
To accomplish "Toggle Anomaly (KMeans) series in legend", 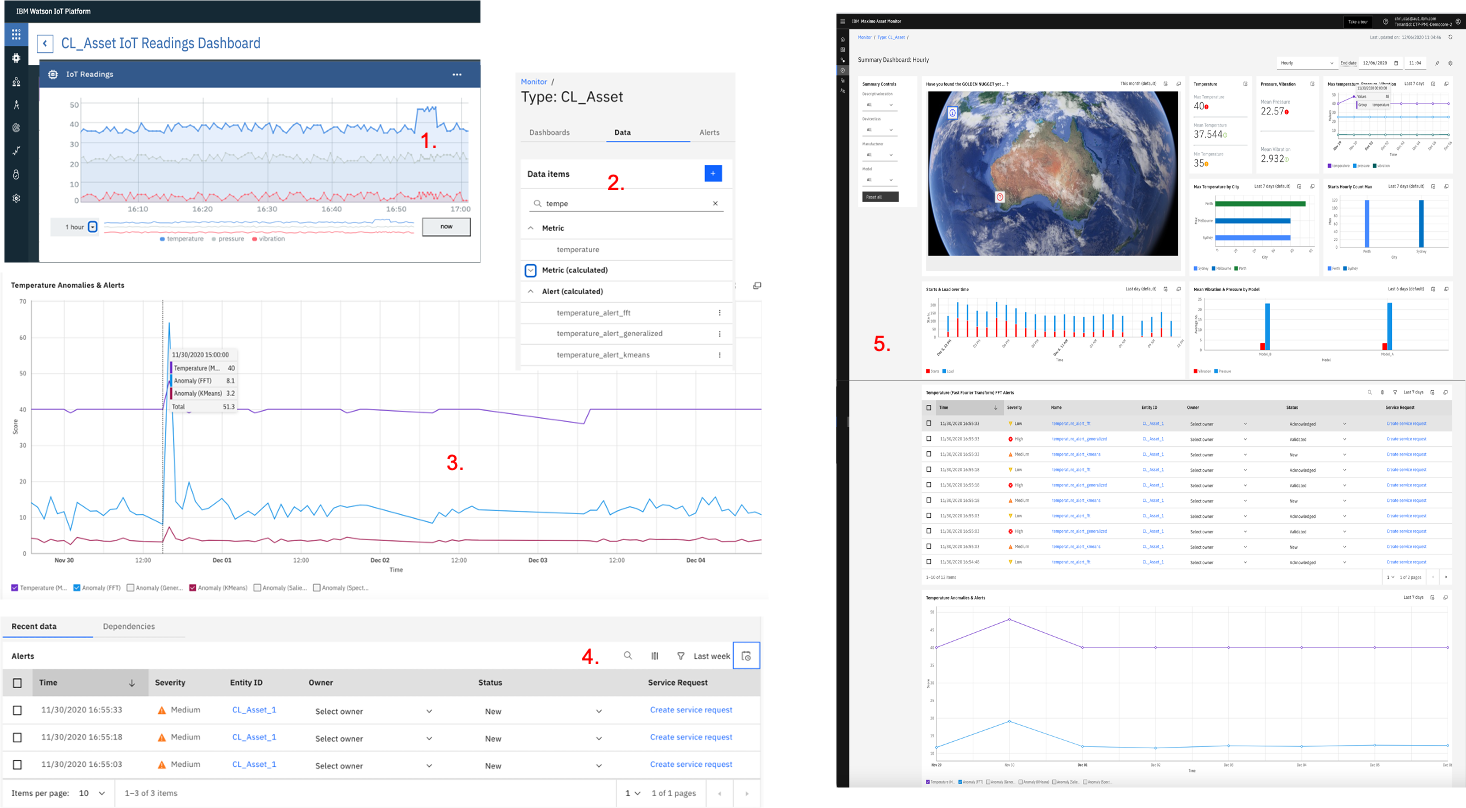I will pos(192,588).
